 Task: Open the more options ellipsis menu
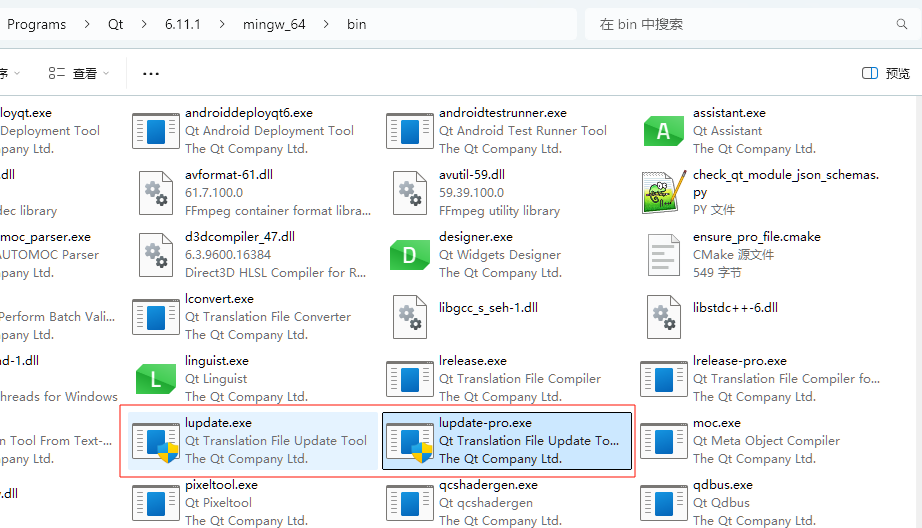[151, 73]
